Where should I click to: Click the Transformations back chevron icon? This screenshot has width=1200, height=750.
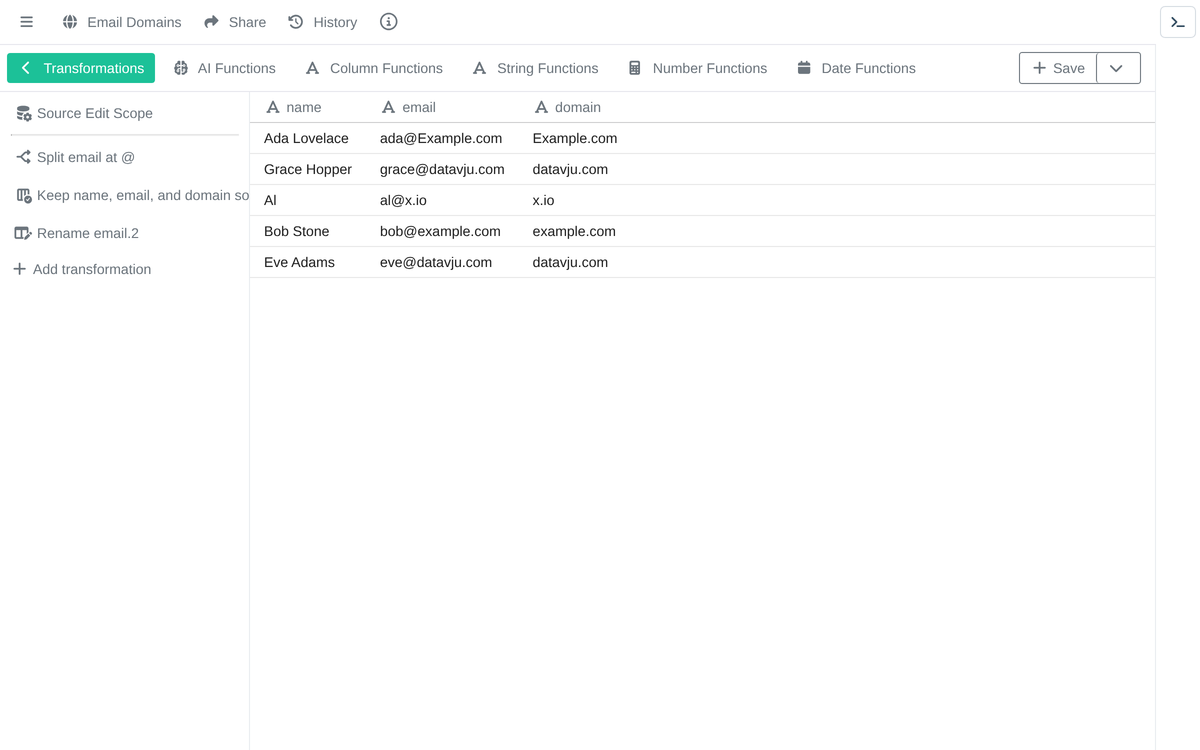[x=26, y=68]
